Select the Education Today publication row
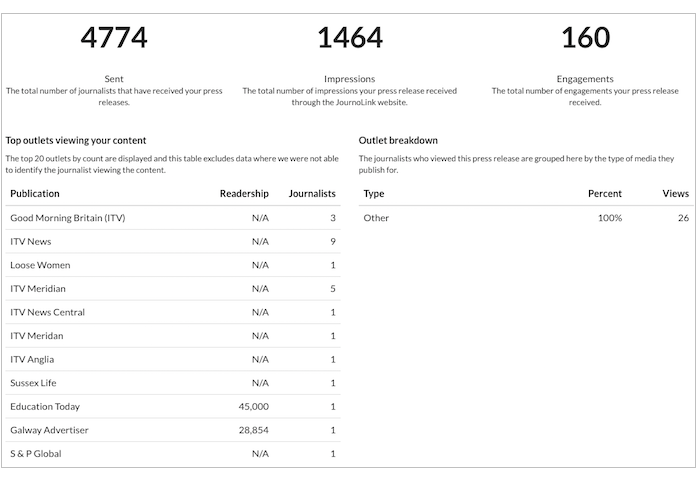 pyautogui.click(x=173, y=407)
